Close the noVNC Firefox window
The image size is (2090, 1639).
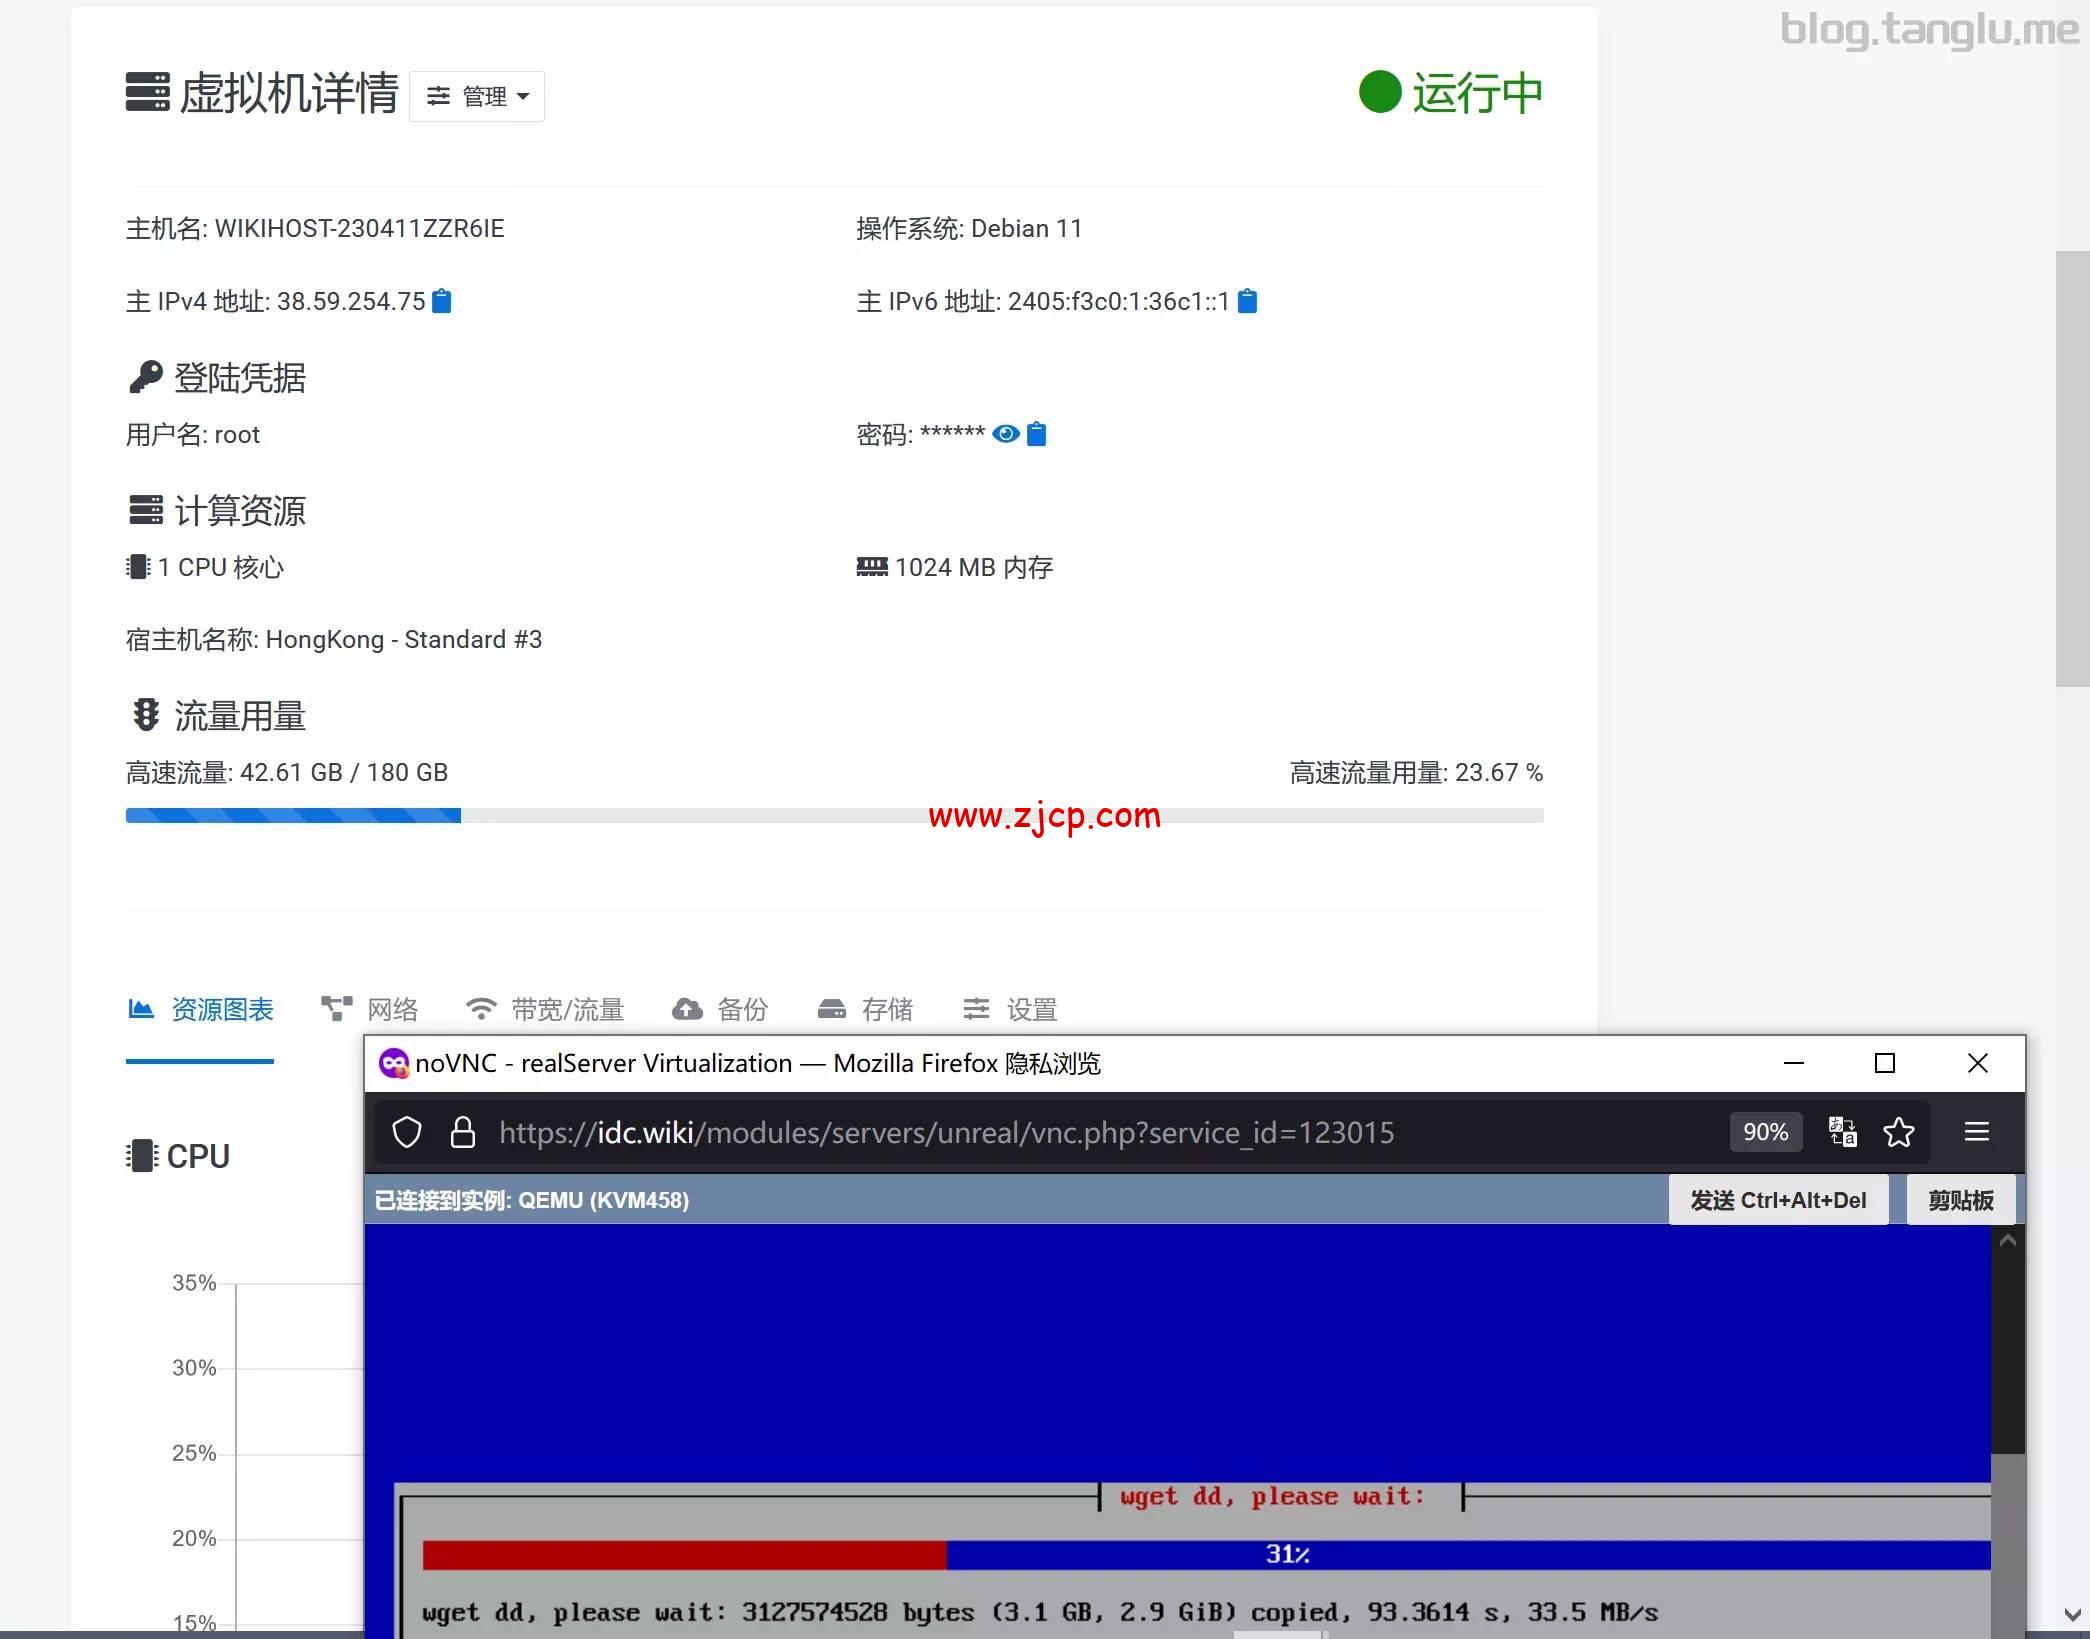1977,1063
